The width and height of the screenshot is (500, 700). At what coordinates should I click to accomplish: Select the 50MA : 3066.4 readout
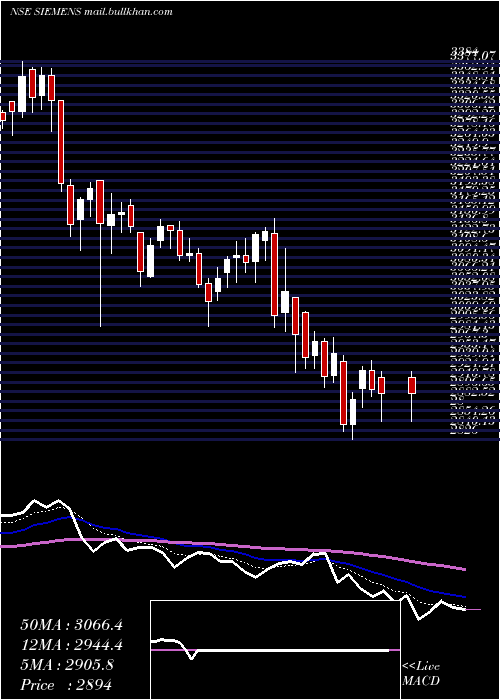click(71, 625)
